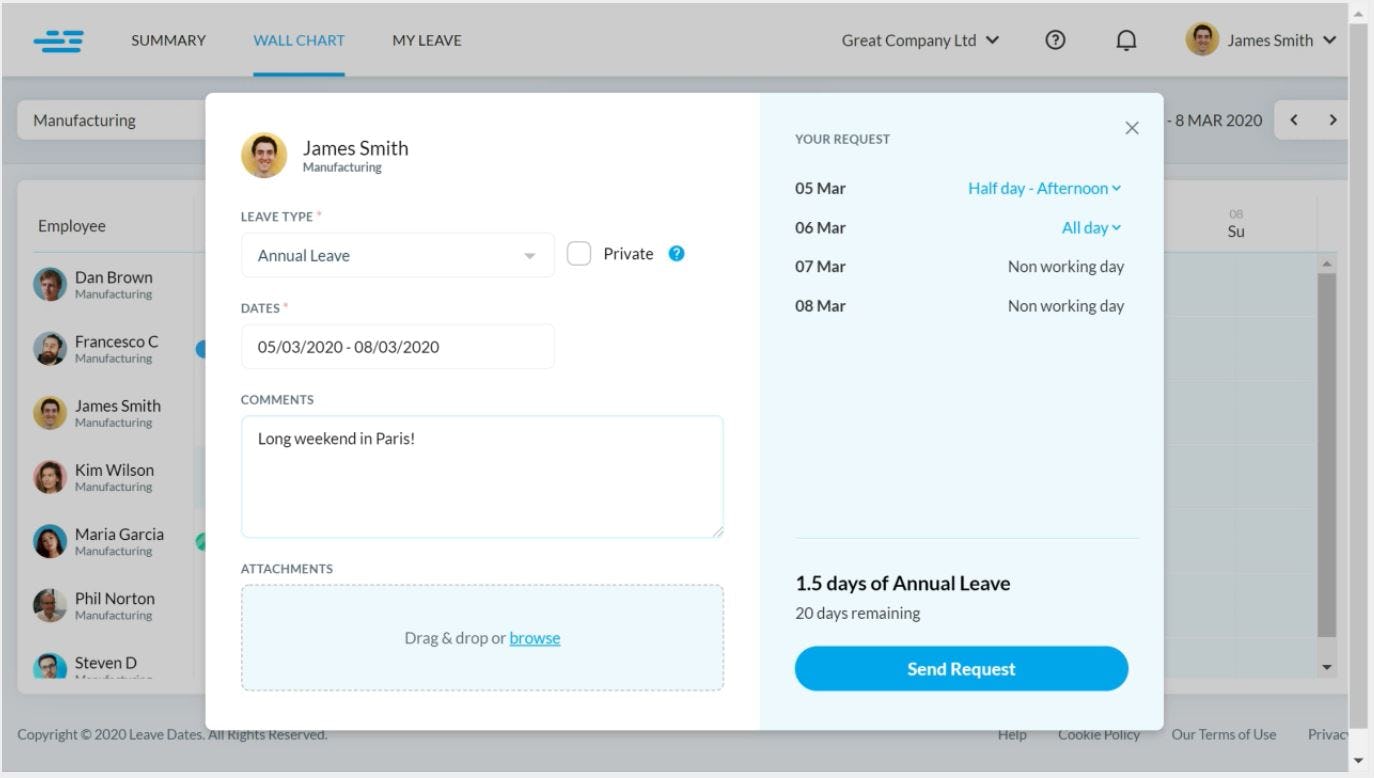Enable the Private checkbox
The height and width of the screenshot is (778, 1374).
[579, 253]
